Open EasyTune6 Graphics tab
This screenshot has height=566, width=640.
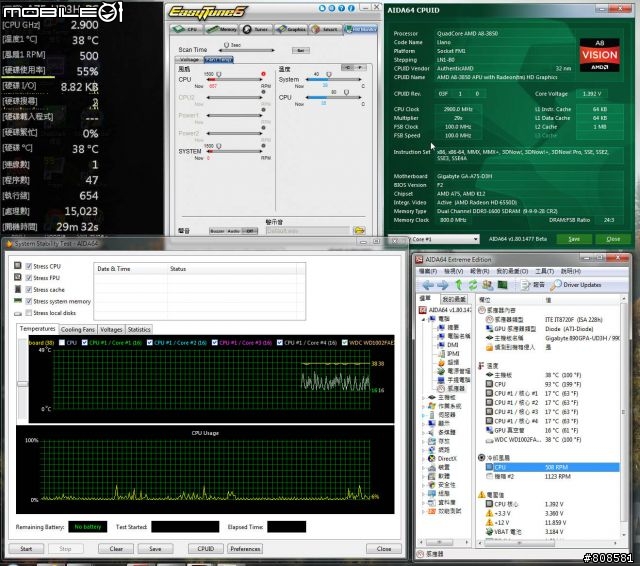(x=291, y=29)
